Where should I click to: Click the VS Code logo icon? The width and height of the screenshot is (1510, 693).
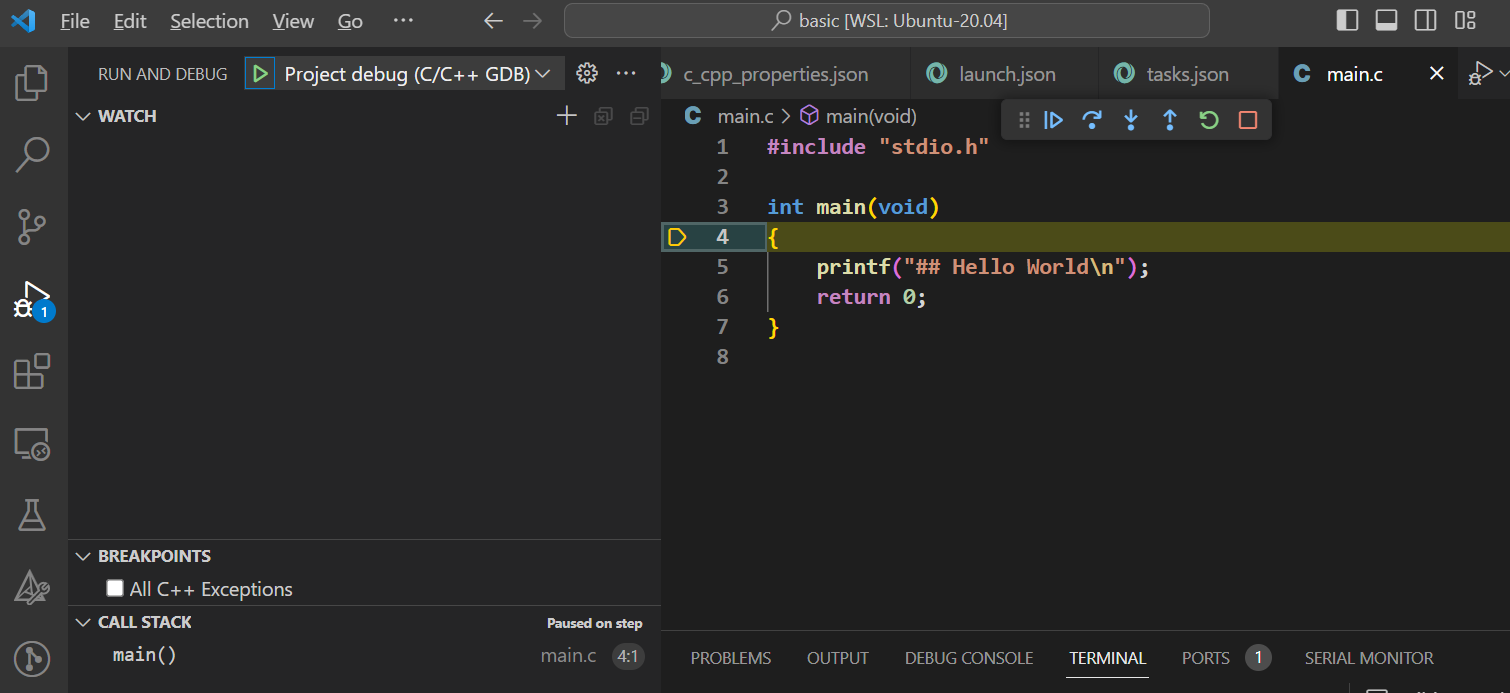tap(23, 21)
